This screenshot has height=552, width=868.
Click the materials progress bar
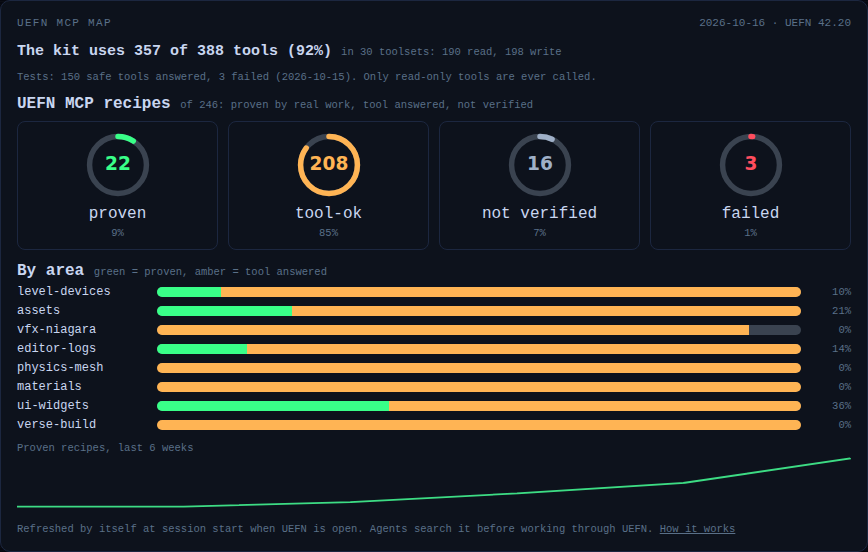coord(479,387)
